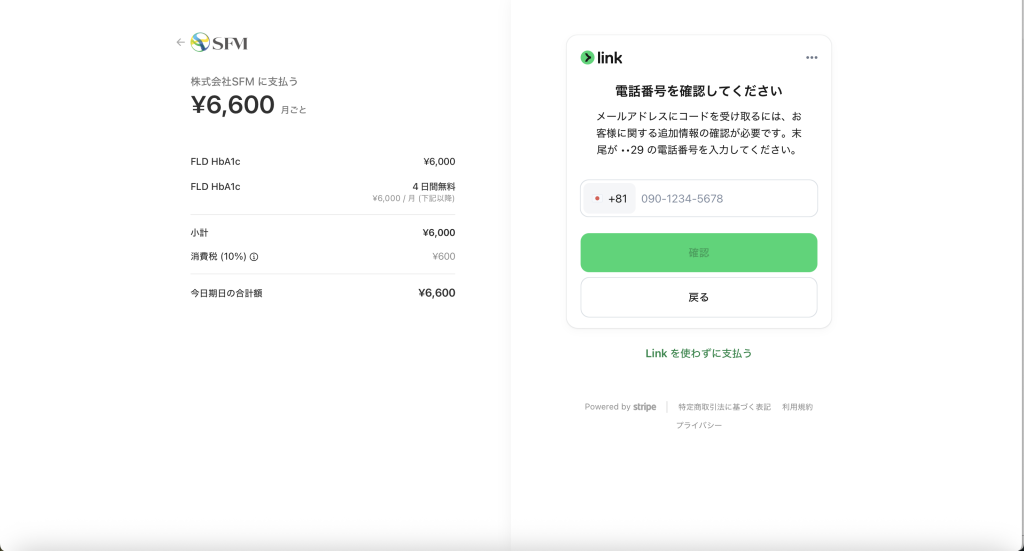The image size is (1024, 551).
Task: Click the SFM company logo
Action: click(219, 43)
